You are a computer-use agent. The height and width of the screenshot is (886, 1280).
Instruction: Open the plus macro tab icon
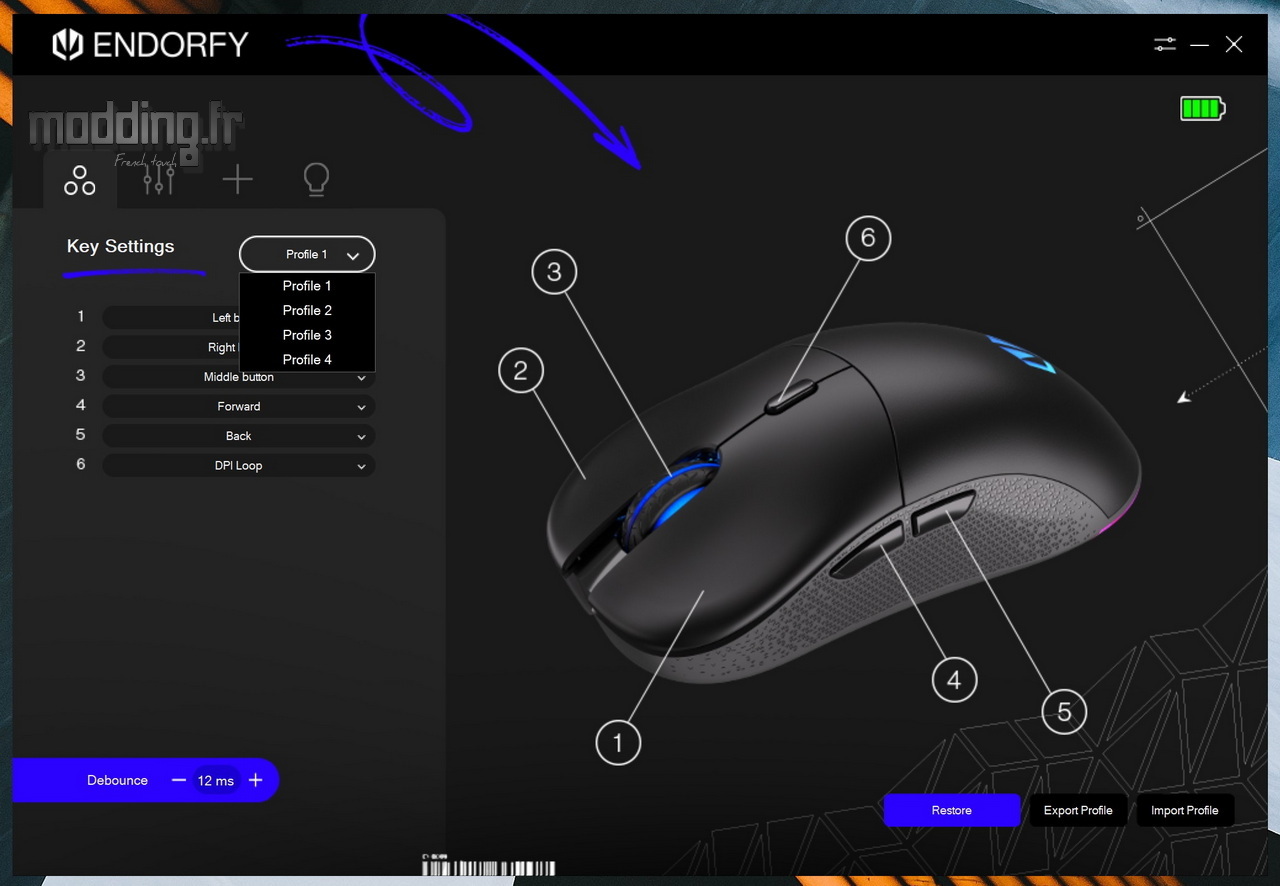(237, 180)
